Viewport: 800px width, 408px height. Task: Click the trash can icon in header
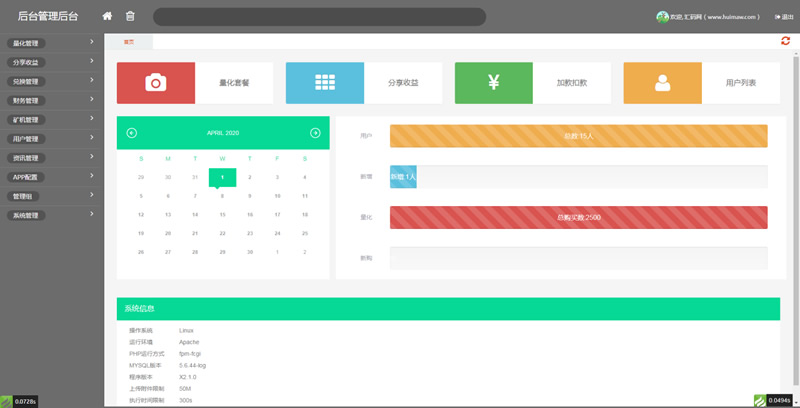[130, 16]
